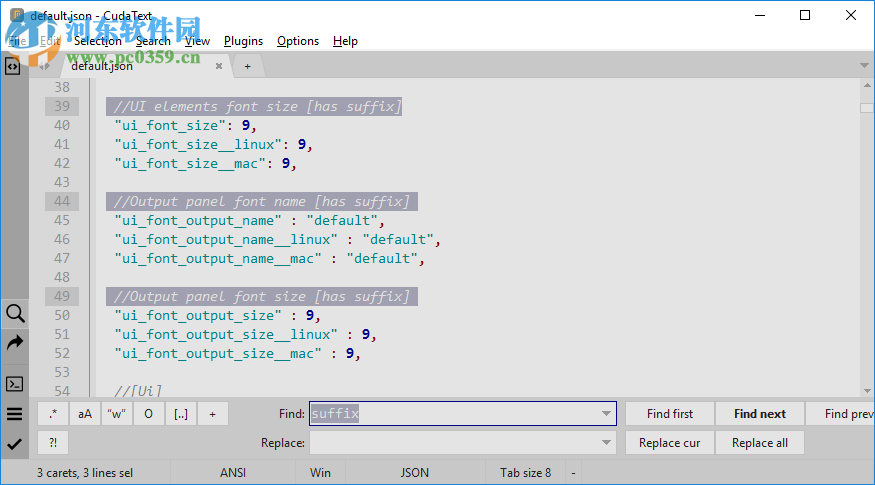This screenshot has height=485, width=875.
Task: Open the View menu
Action: (x=197, y=41)
